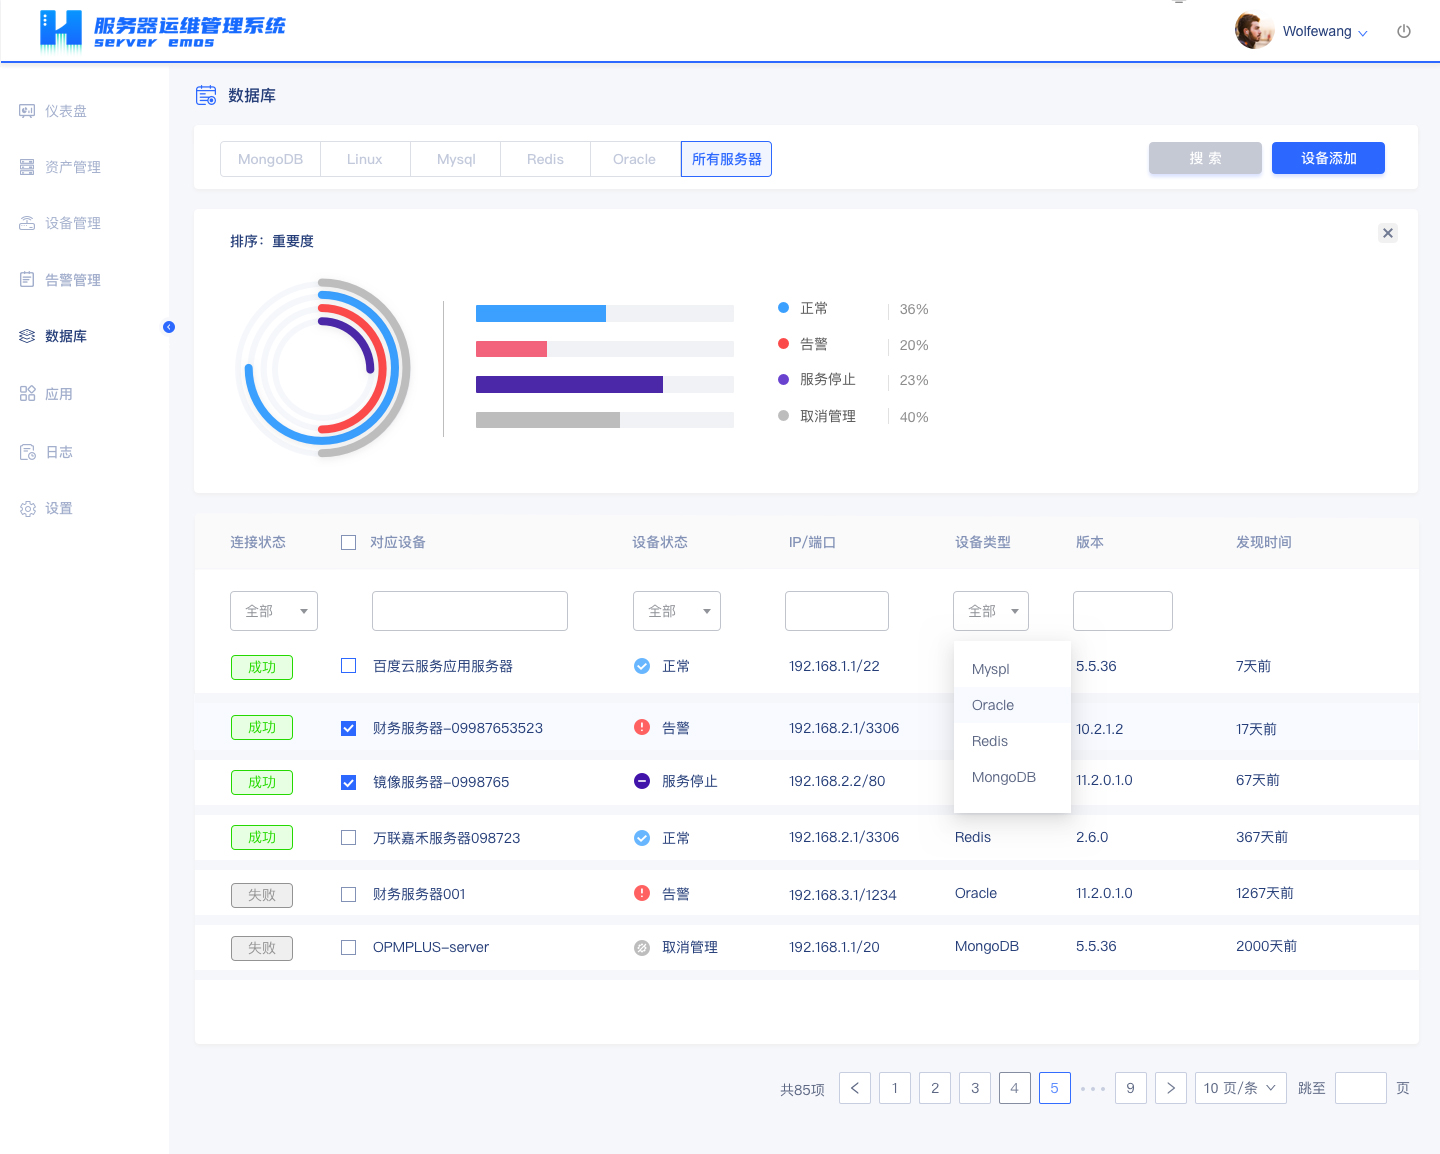The image size is (1440, 1154).
Task: Expand the 10 页/条 page size dropdown
Action: point(1240,1088)
